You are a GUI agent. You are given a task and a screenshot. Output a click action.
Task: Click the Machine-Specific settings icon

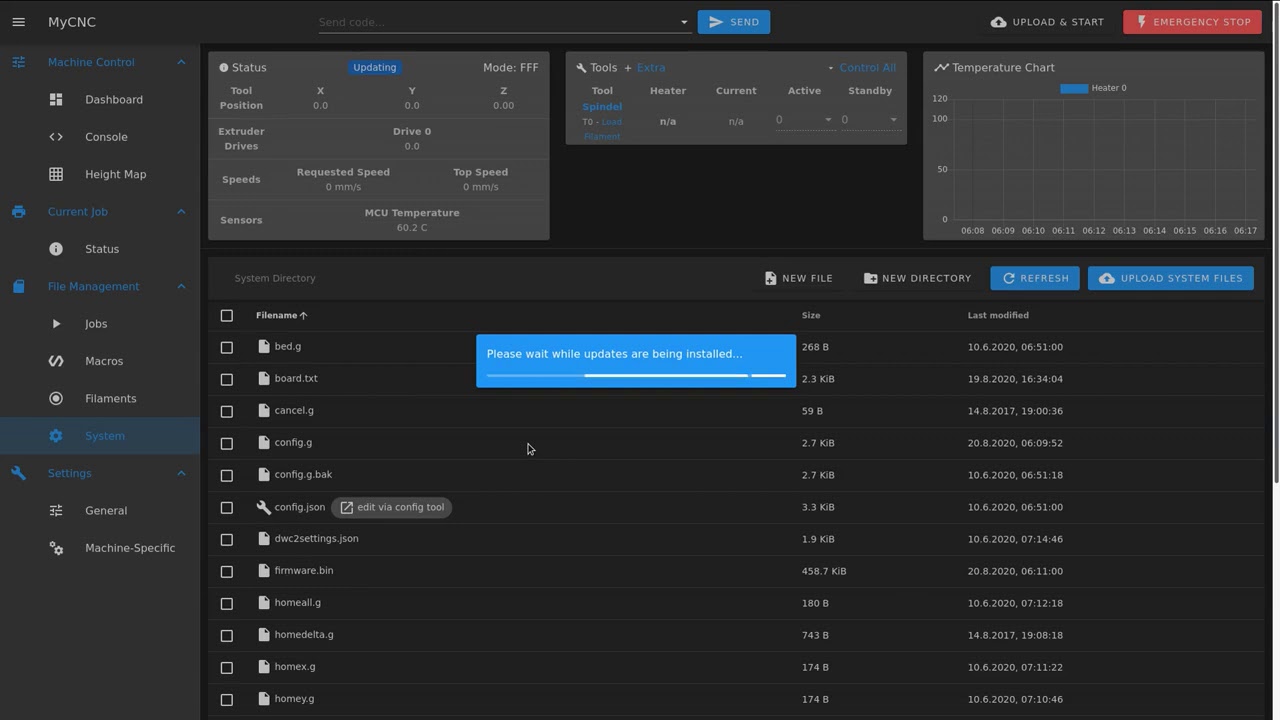click(56, 548)
